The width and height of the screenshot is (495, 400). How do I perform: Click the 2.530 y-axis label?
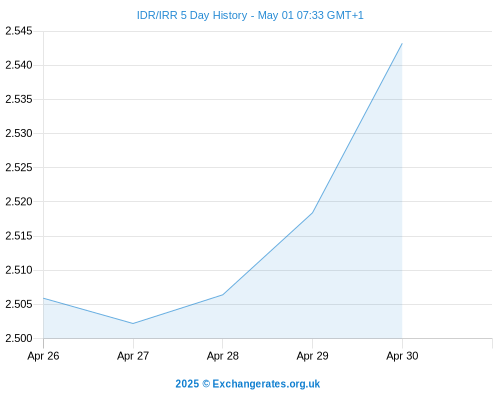coord(19,133)
